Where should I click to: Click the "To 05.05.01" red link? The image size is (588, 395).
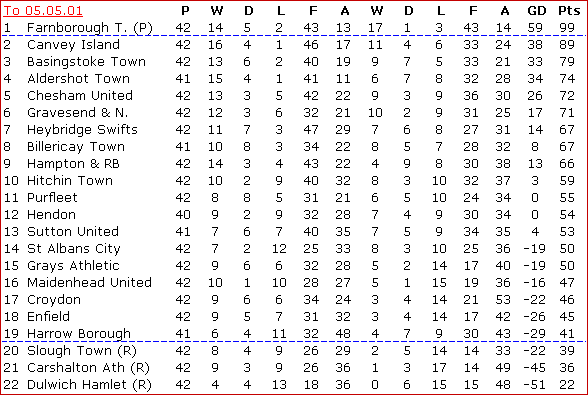pyautogui.click(x=43, y=11)
